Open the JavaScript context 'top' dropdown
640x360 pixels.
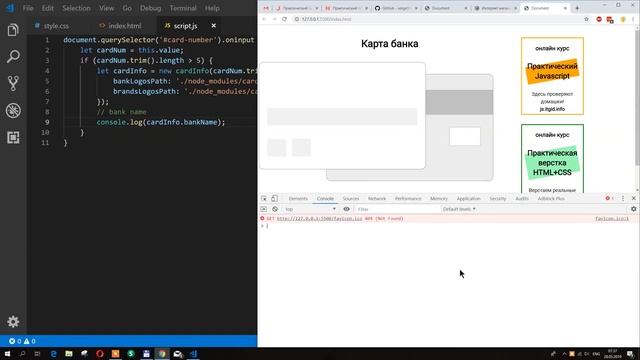pos(310,209)
